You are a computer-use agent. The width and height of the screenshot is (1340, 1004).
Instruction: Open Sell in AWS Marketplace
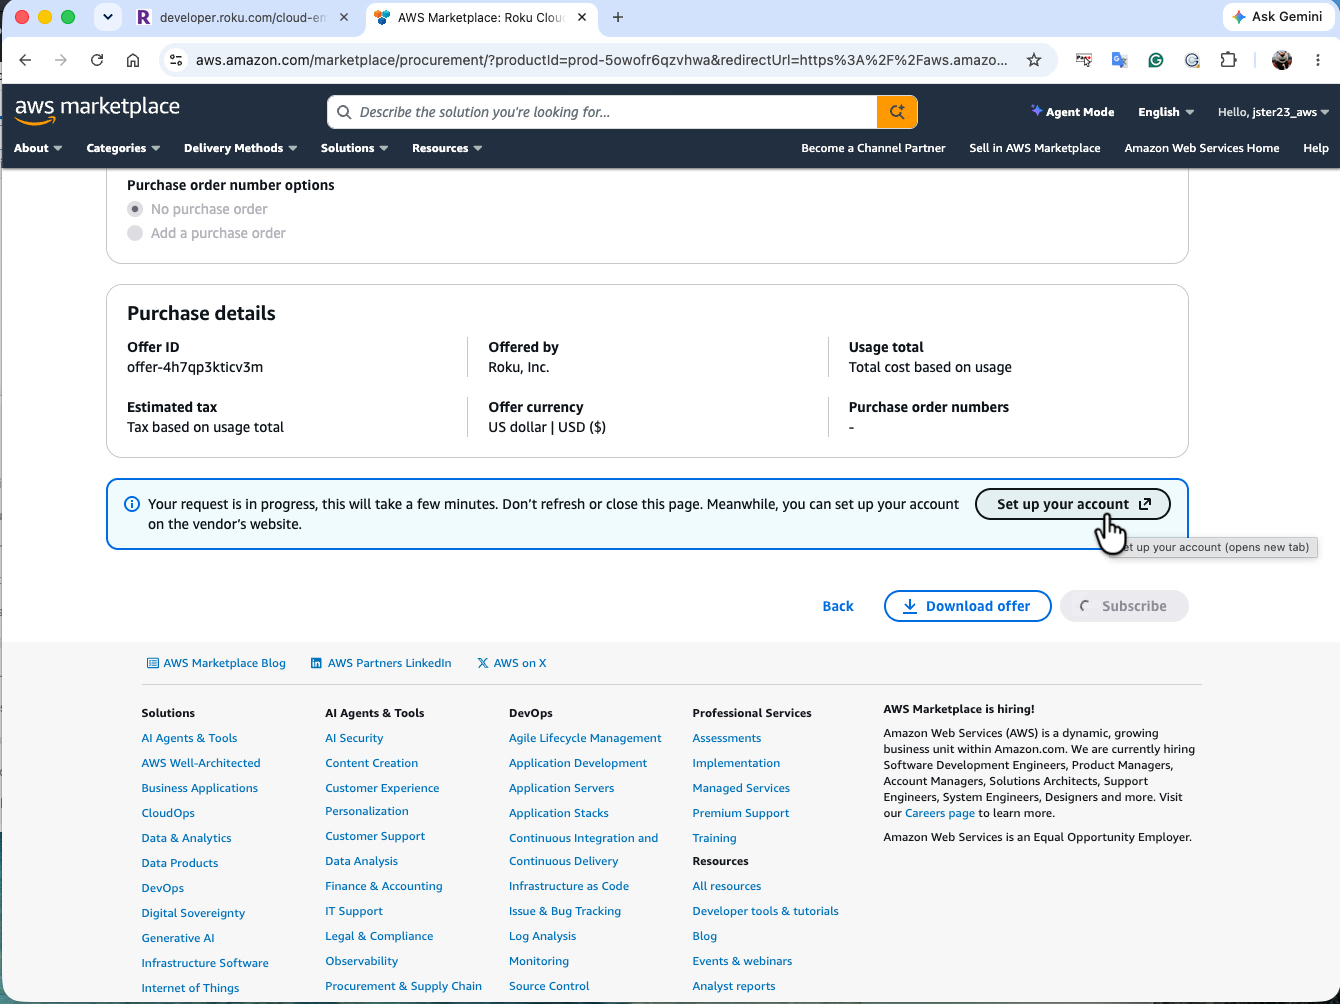(x=1035, y=148)
